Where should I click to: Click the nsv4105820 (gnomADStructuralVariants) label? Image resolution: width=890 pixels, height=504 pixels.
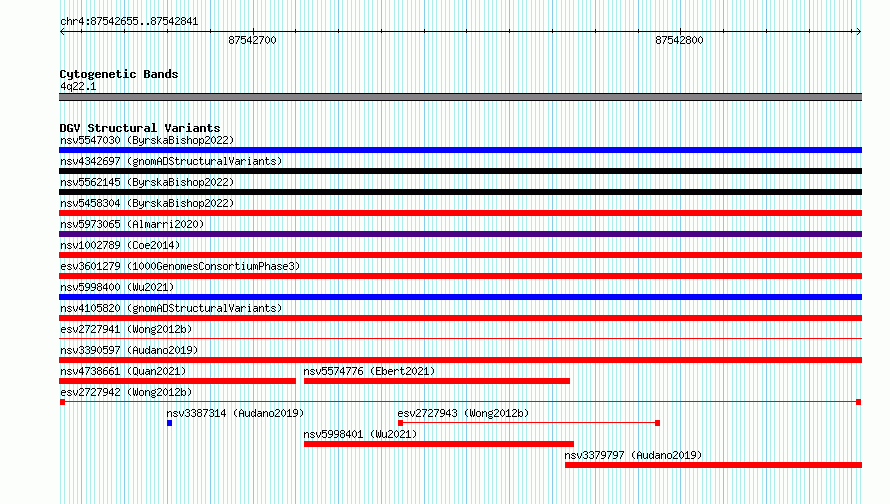tap(171, 308)
